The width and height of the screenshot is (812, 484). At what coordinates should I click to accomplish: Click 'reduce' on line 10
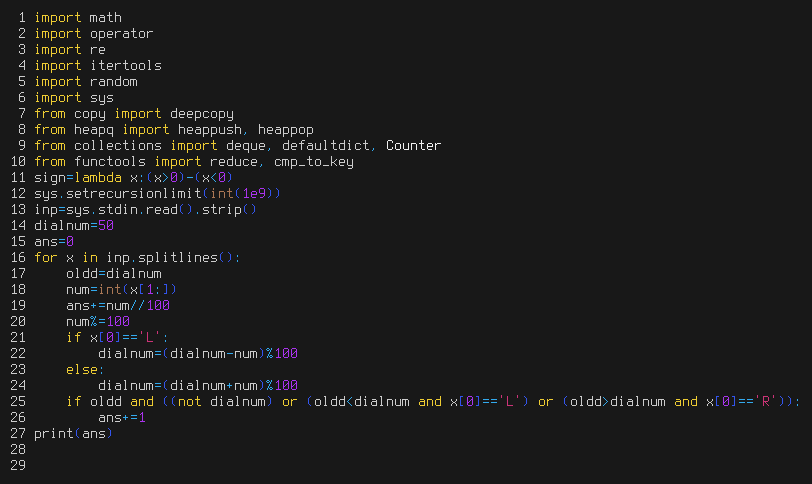234,162
